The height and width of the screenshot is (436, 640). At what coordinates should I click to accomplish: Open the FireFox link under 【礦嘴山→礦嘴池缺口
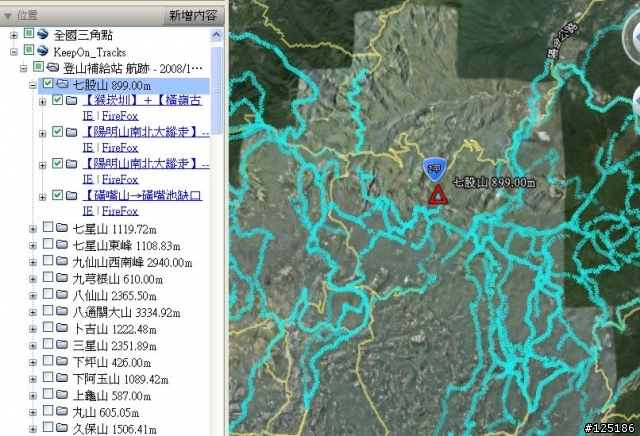point(120,211)
